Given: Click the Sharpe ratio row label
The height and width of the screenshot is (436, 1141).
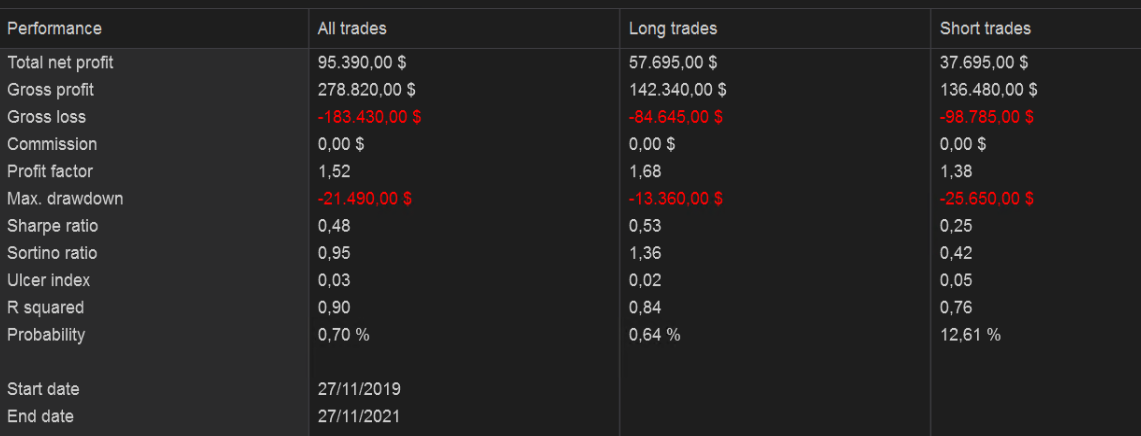Looking at the screenshot, I should coord(53,226).
